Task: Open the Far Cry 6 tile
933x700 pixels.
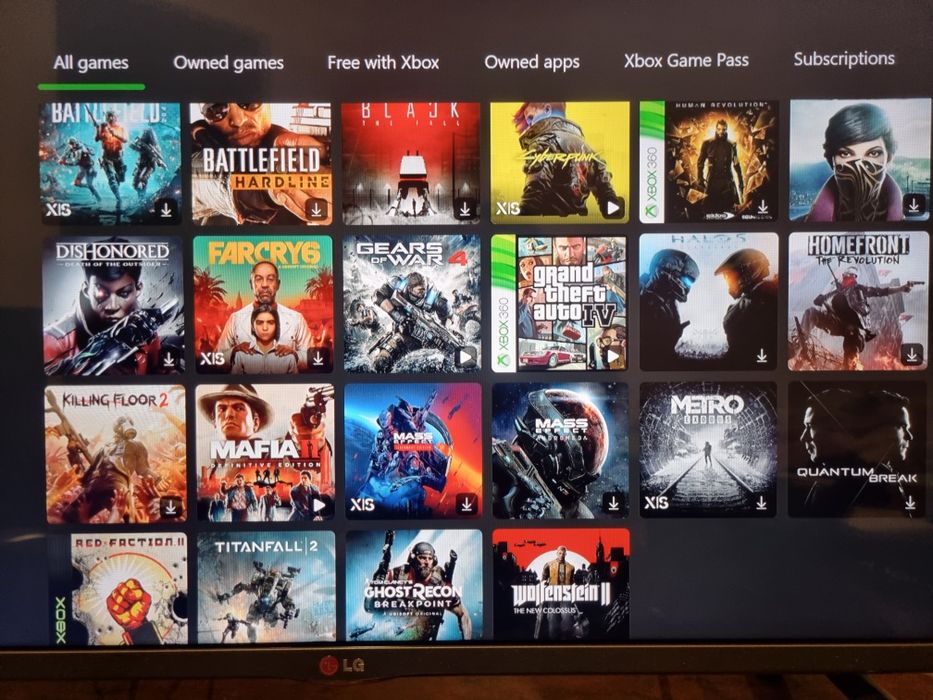Action: click(x=263, y=305)
